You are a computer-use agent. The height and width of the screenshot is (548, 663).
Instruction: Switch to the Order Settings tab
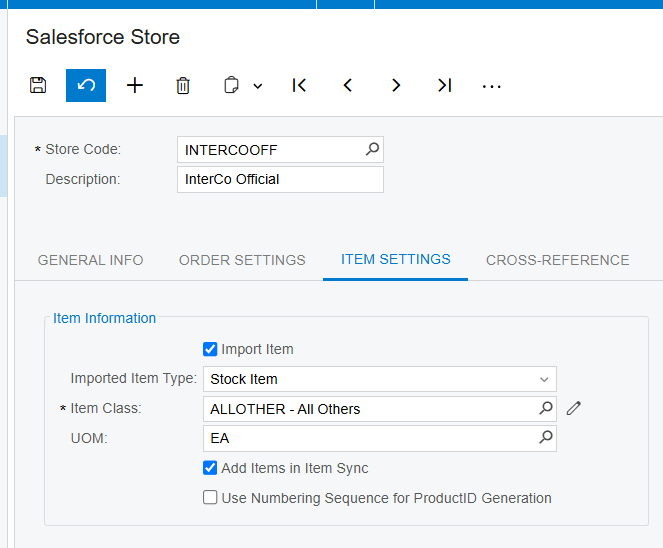[x=242, y=260]
